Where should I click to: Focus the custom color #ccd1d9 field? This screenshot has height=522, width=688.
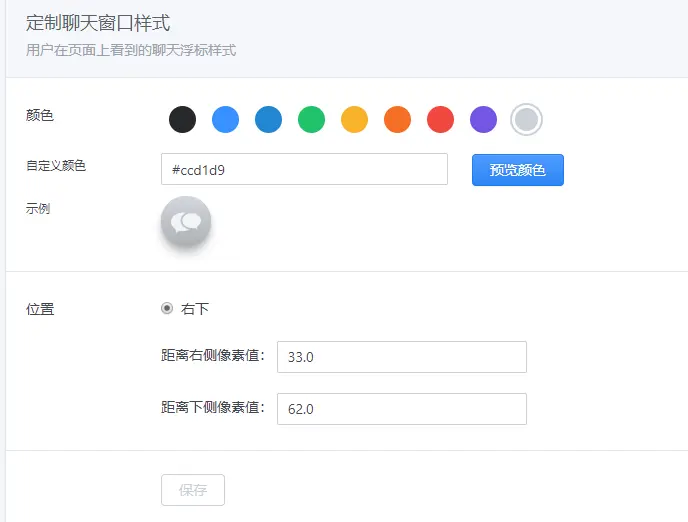304,169
